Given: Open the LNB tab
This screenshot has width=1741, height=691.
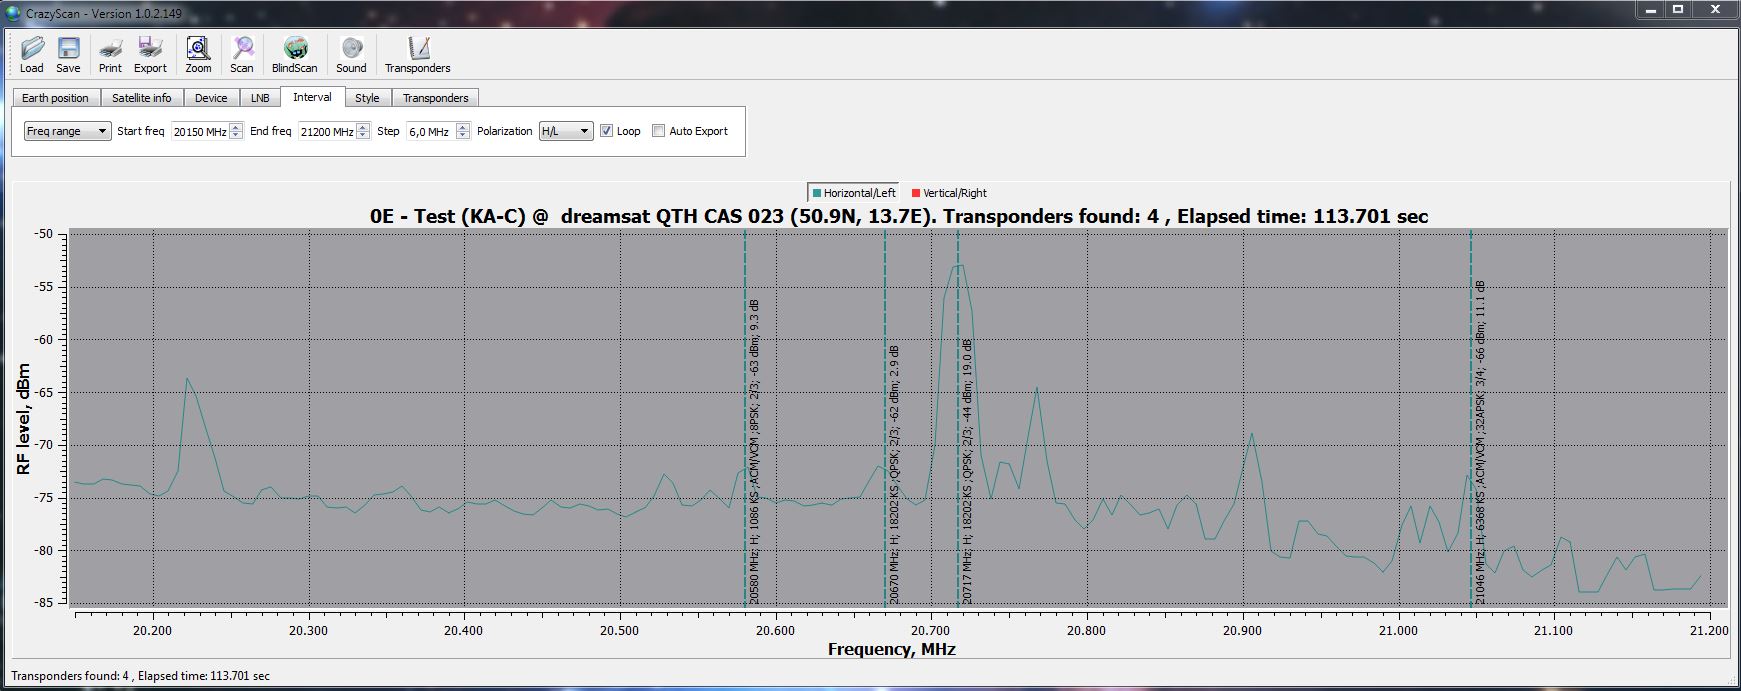Looking at the screenshot, I should pyautogui.click(x=260, y=98).
